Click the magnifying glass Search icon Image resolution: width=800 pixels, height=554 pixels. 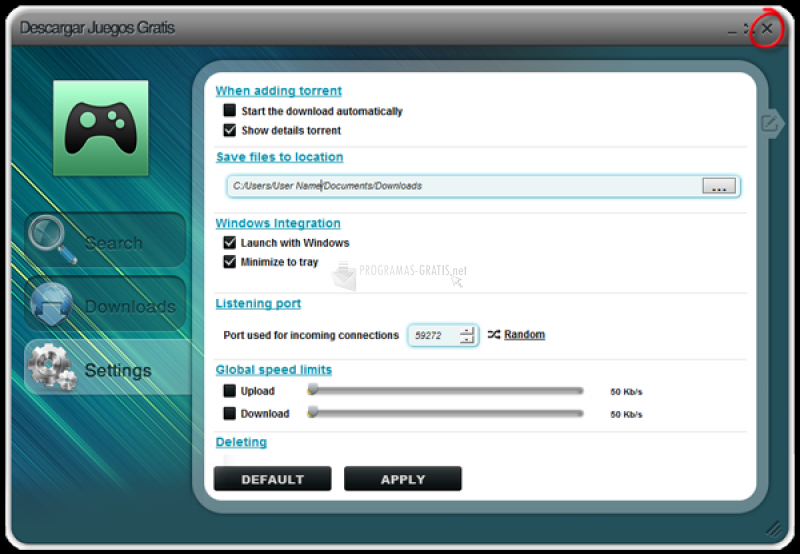52,239
